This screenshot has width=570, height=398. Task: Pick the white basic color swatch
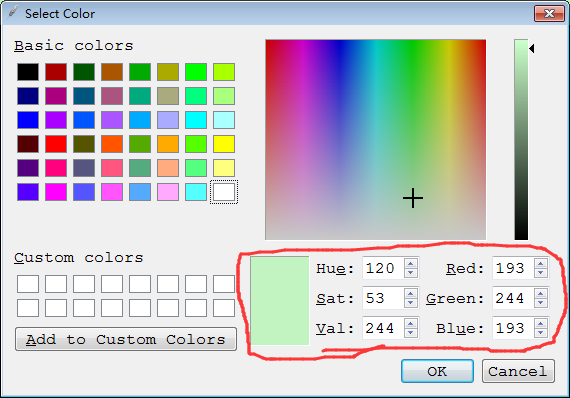(x=224, y=192)
